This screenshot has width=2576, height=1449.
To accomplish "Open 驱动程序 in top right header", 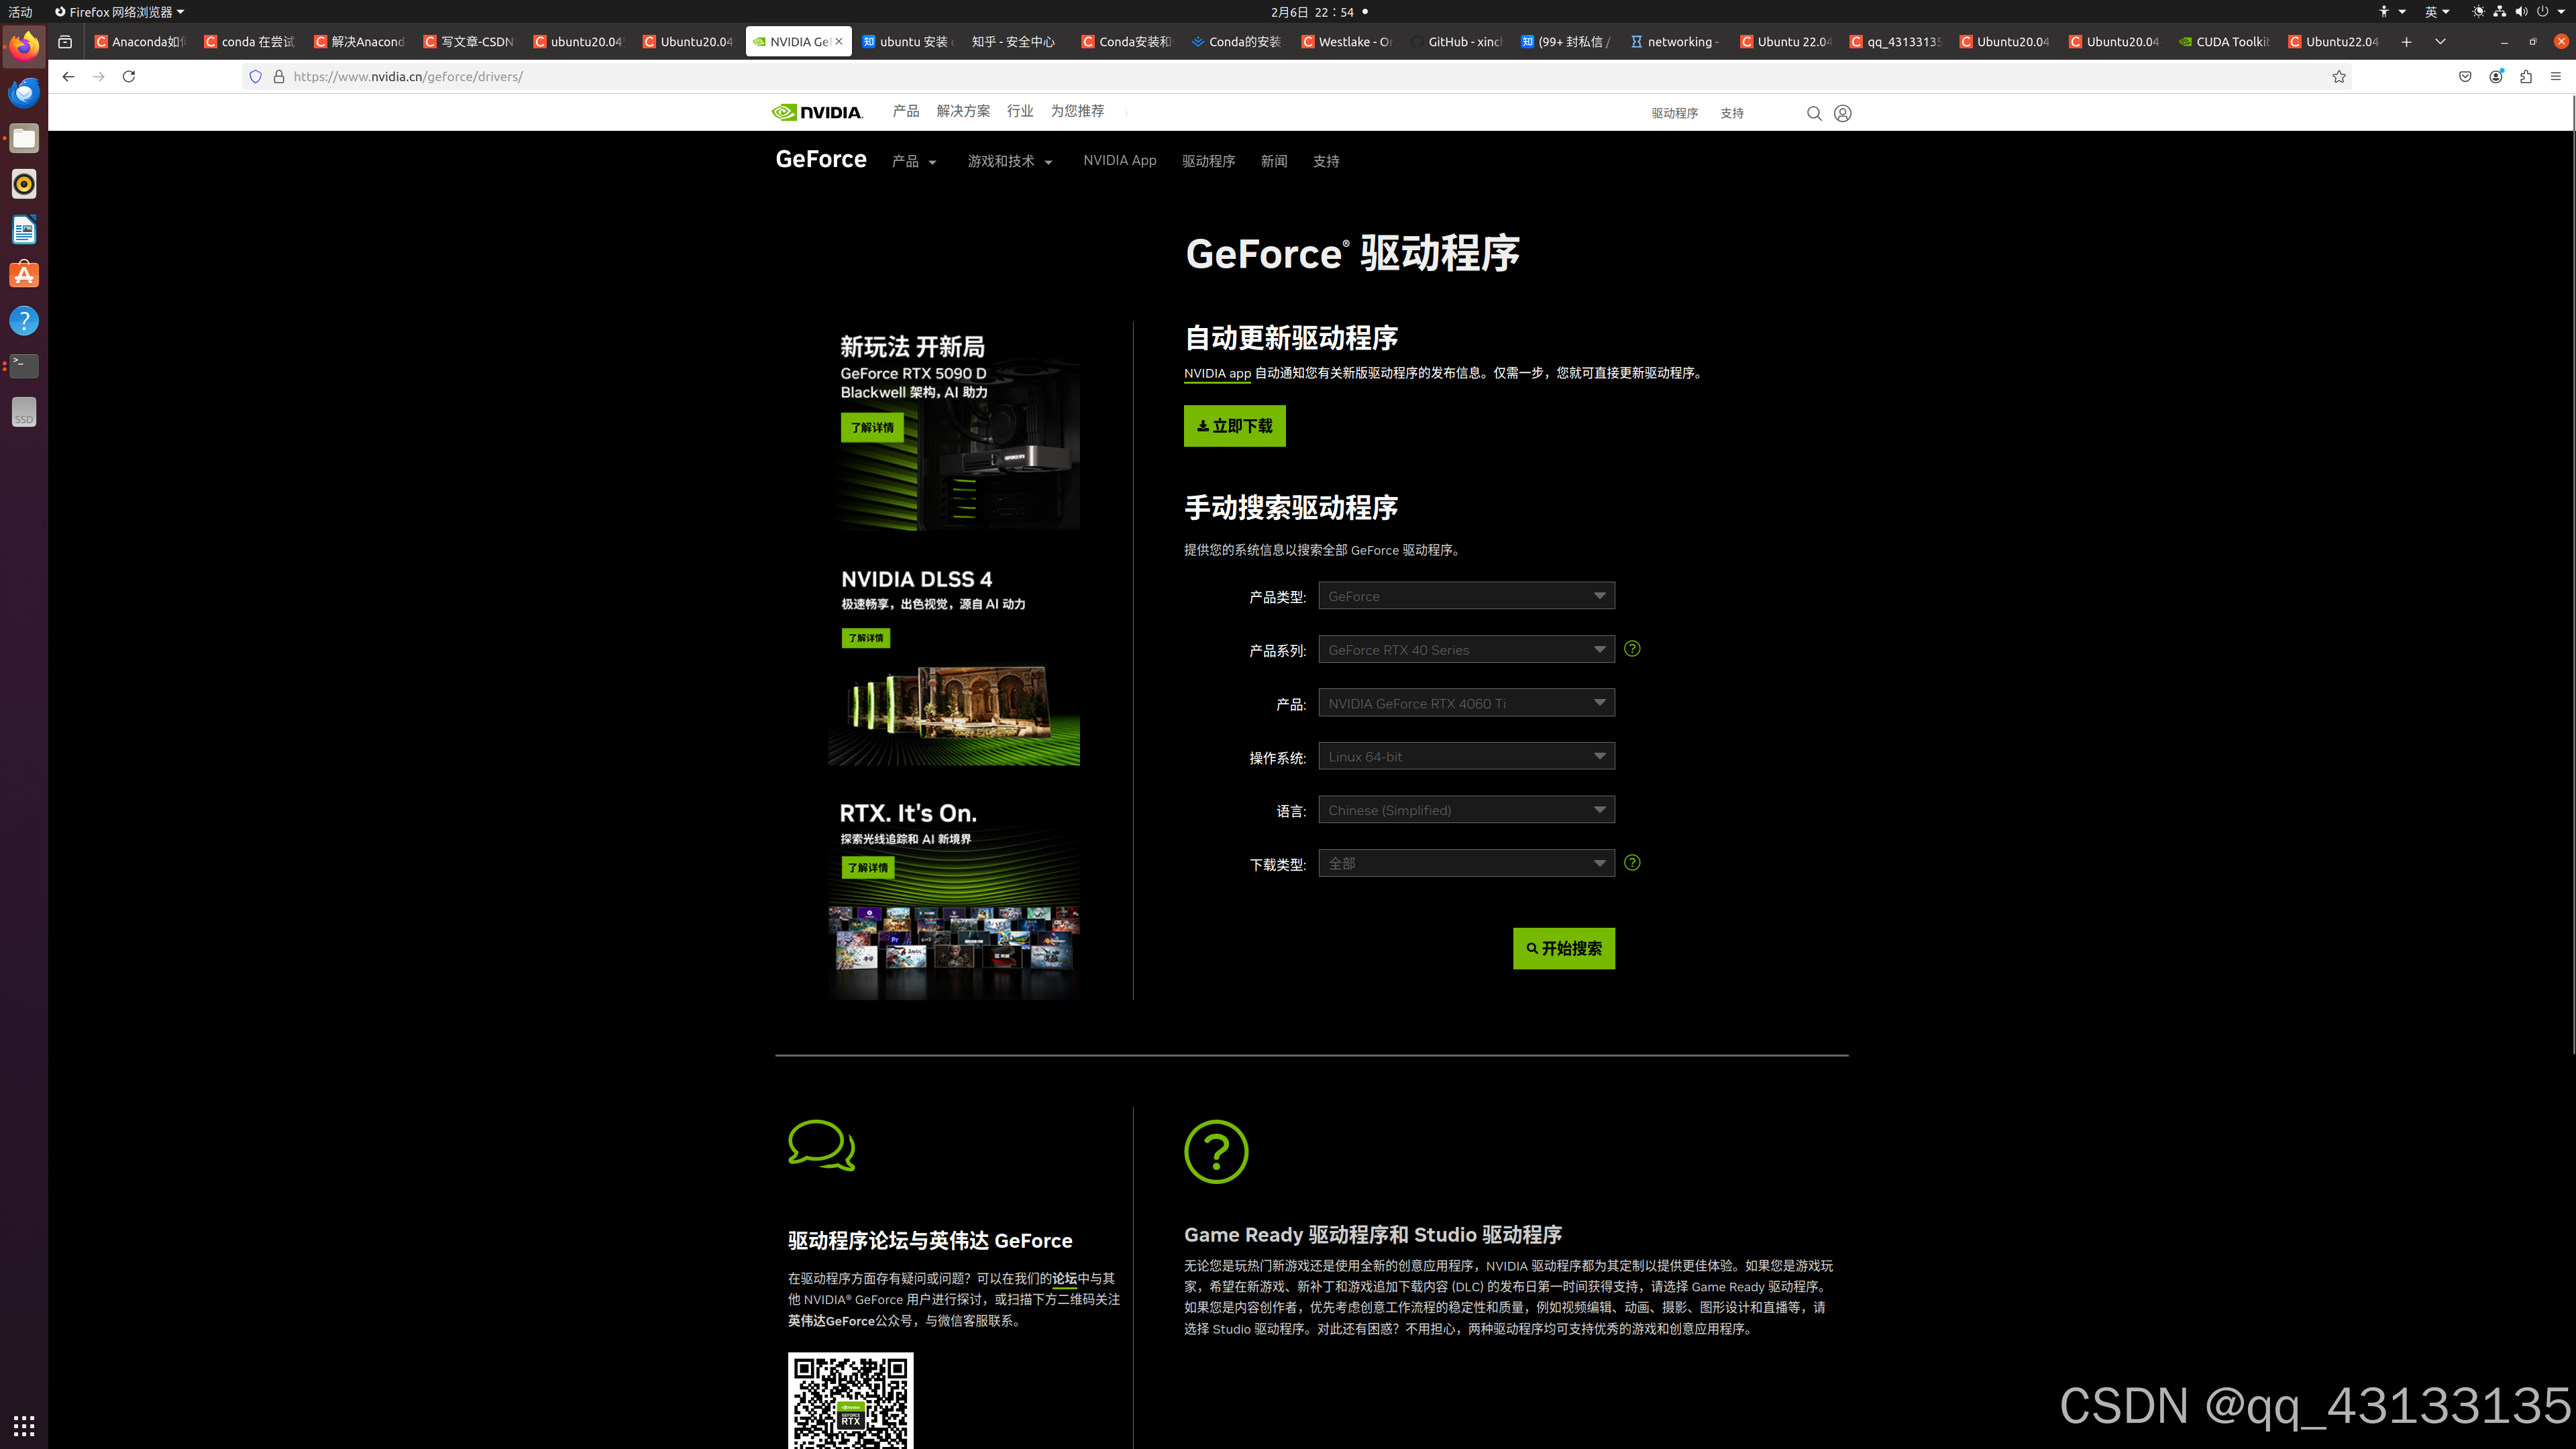I will [1674, 113].
